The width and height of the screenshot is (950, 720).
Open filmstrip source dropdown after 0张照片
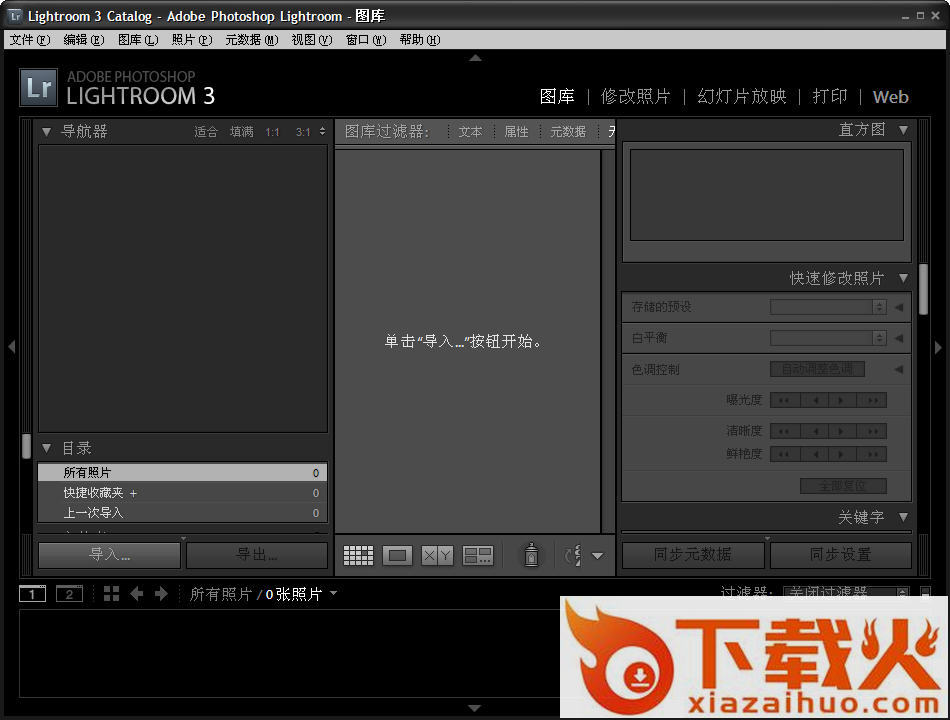click(x=333, y=593)
